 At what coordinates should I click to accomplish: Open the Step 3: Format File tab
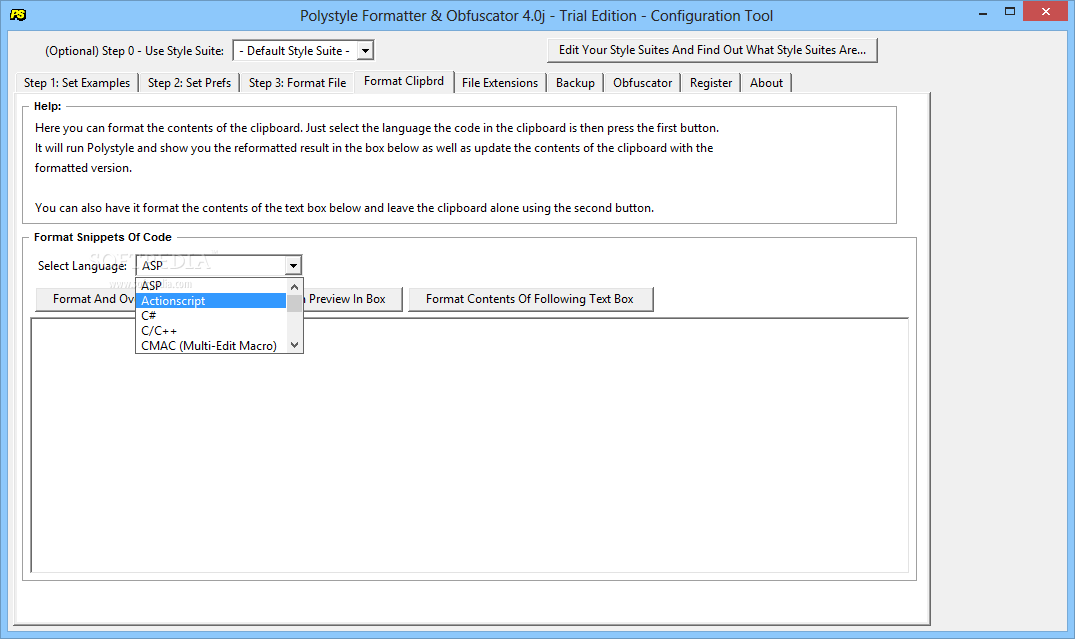[297, 83]
